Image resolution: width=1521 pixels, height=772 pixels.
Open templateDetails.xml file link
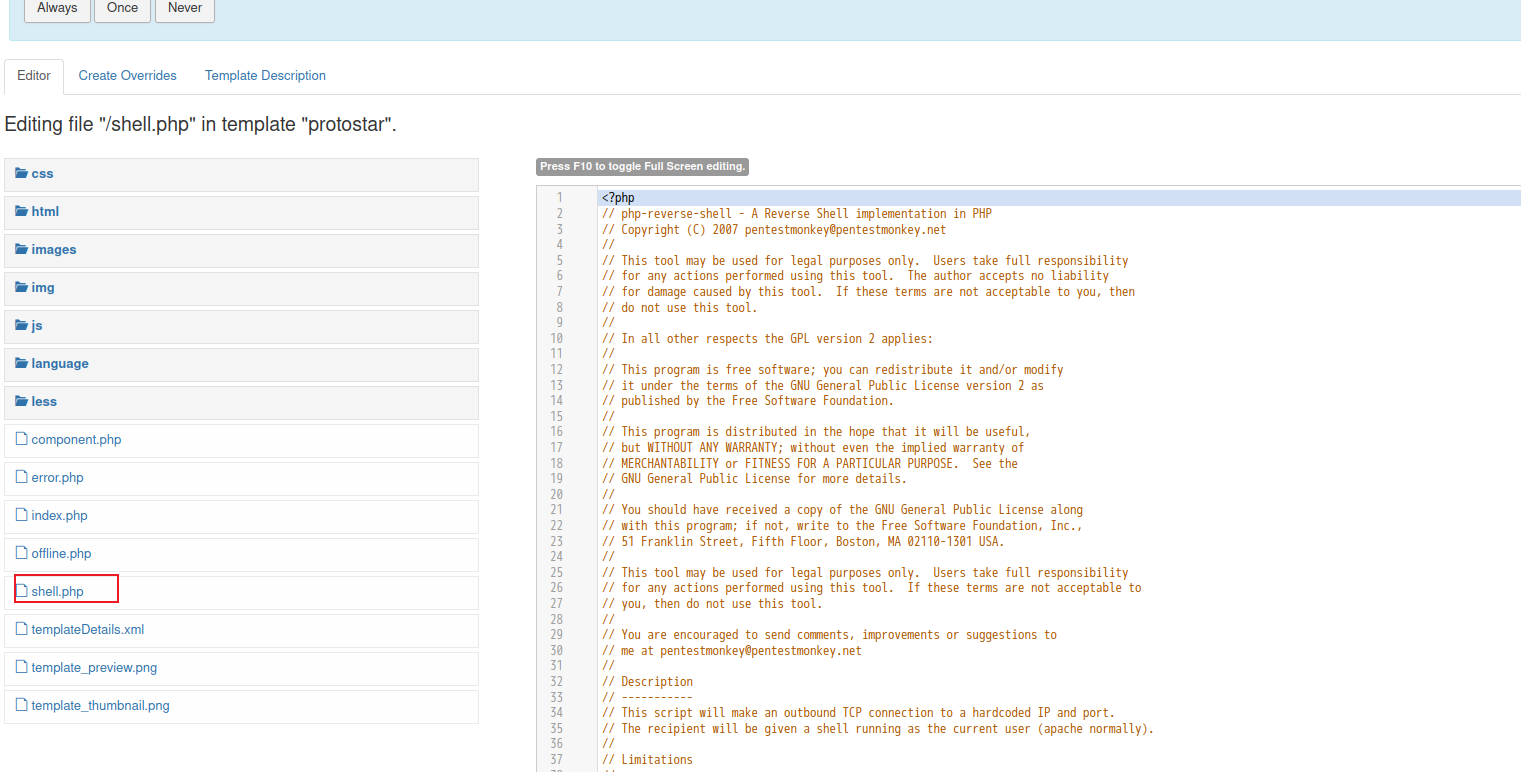click(88, 629)
